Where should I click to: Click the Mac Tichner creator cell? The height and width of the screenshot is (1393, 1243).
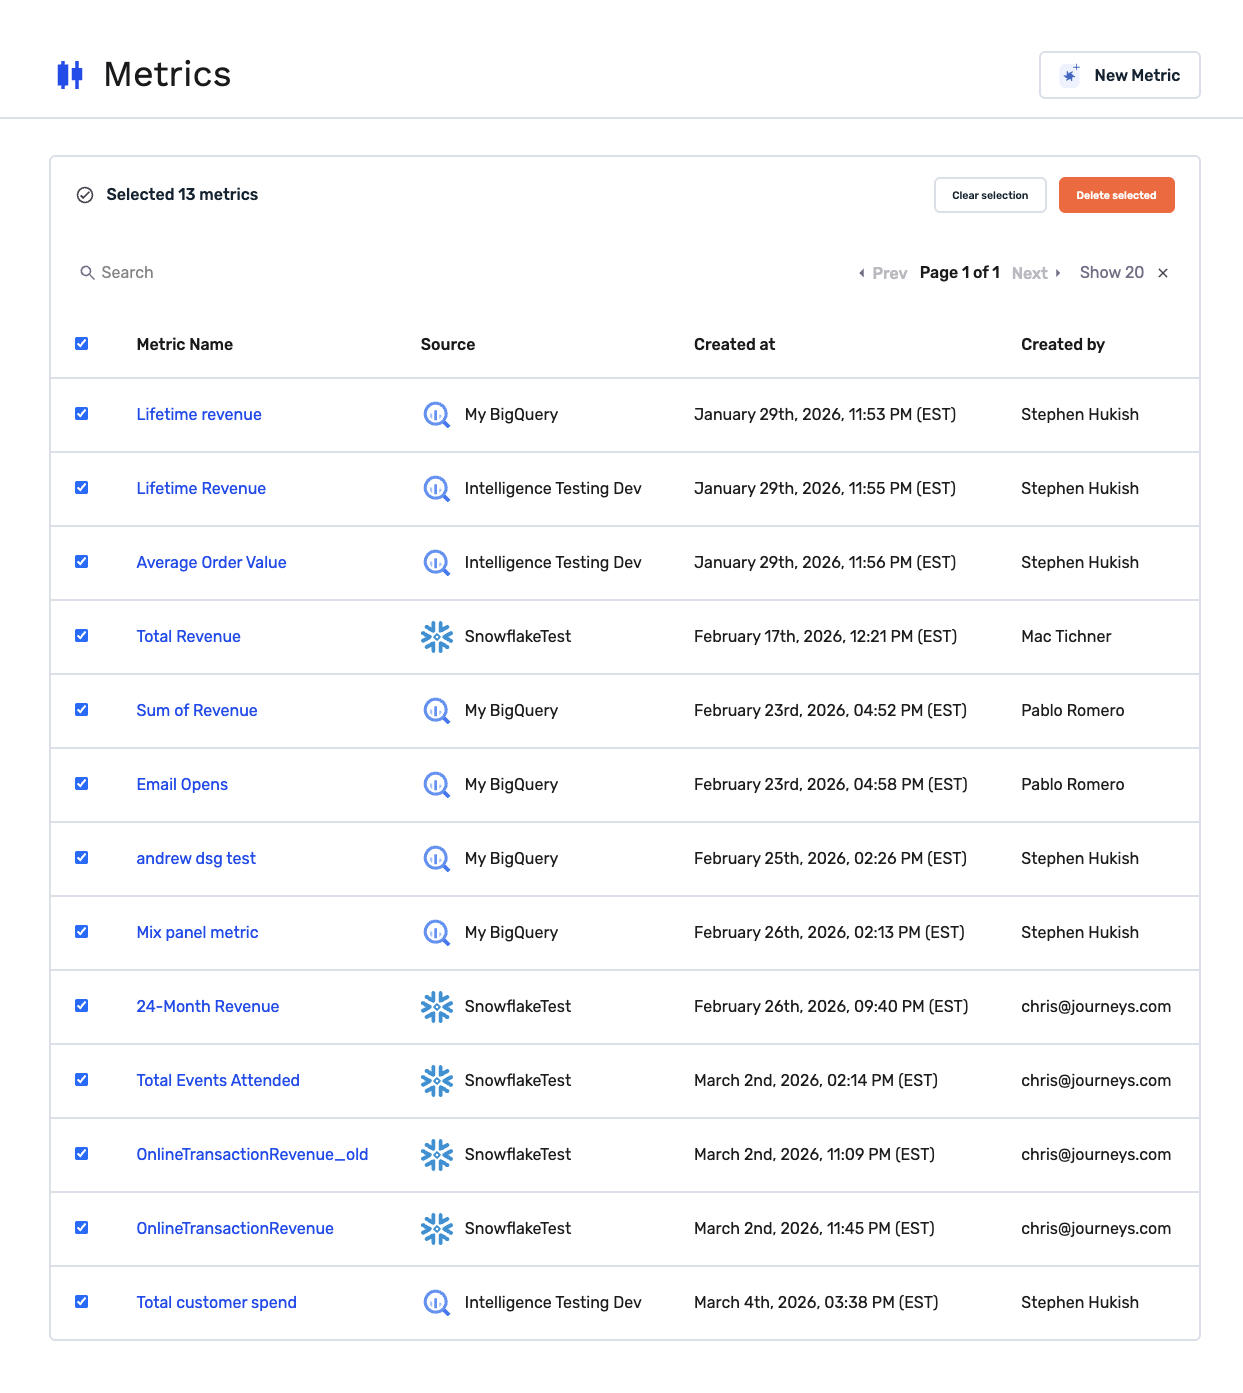1066,637
